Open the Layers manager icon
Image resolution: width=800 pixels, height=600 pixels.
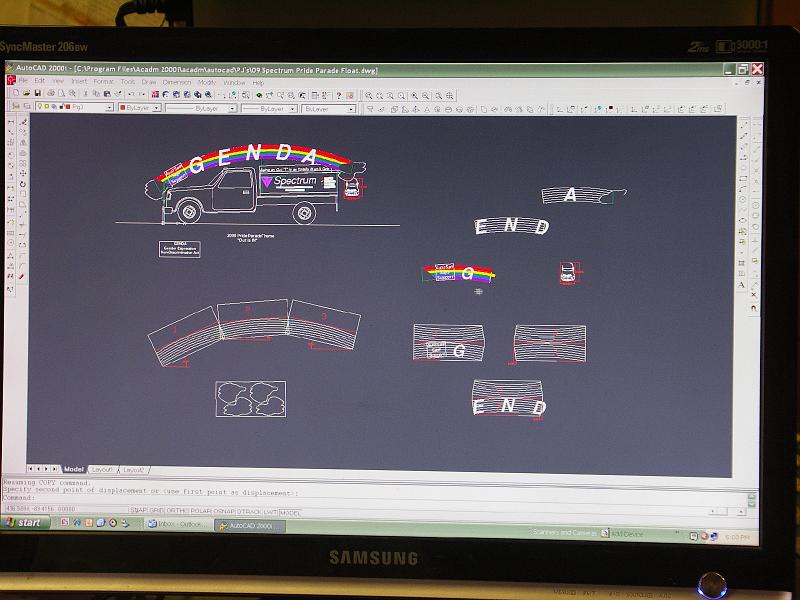[16, 106]
